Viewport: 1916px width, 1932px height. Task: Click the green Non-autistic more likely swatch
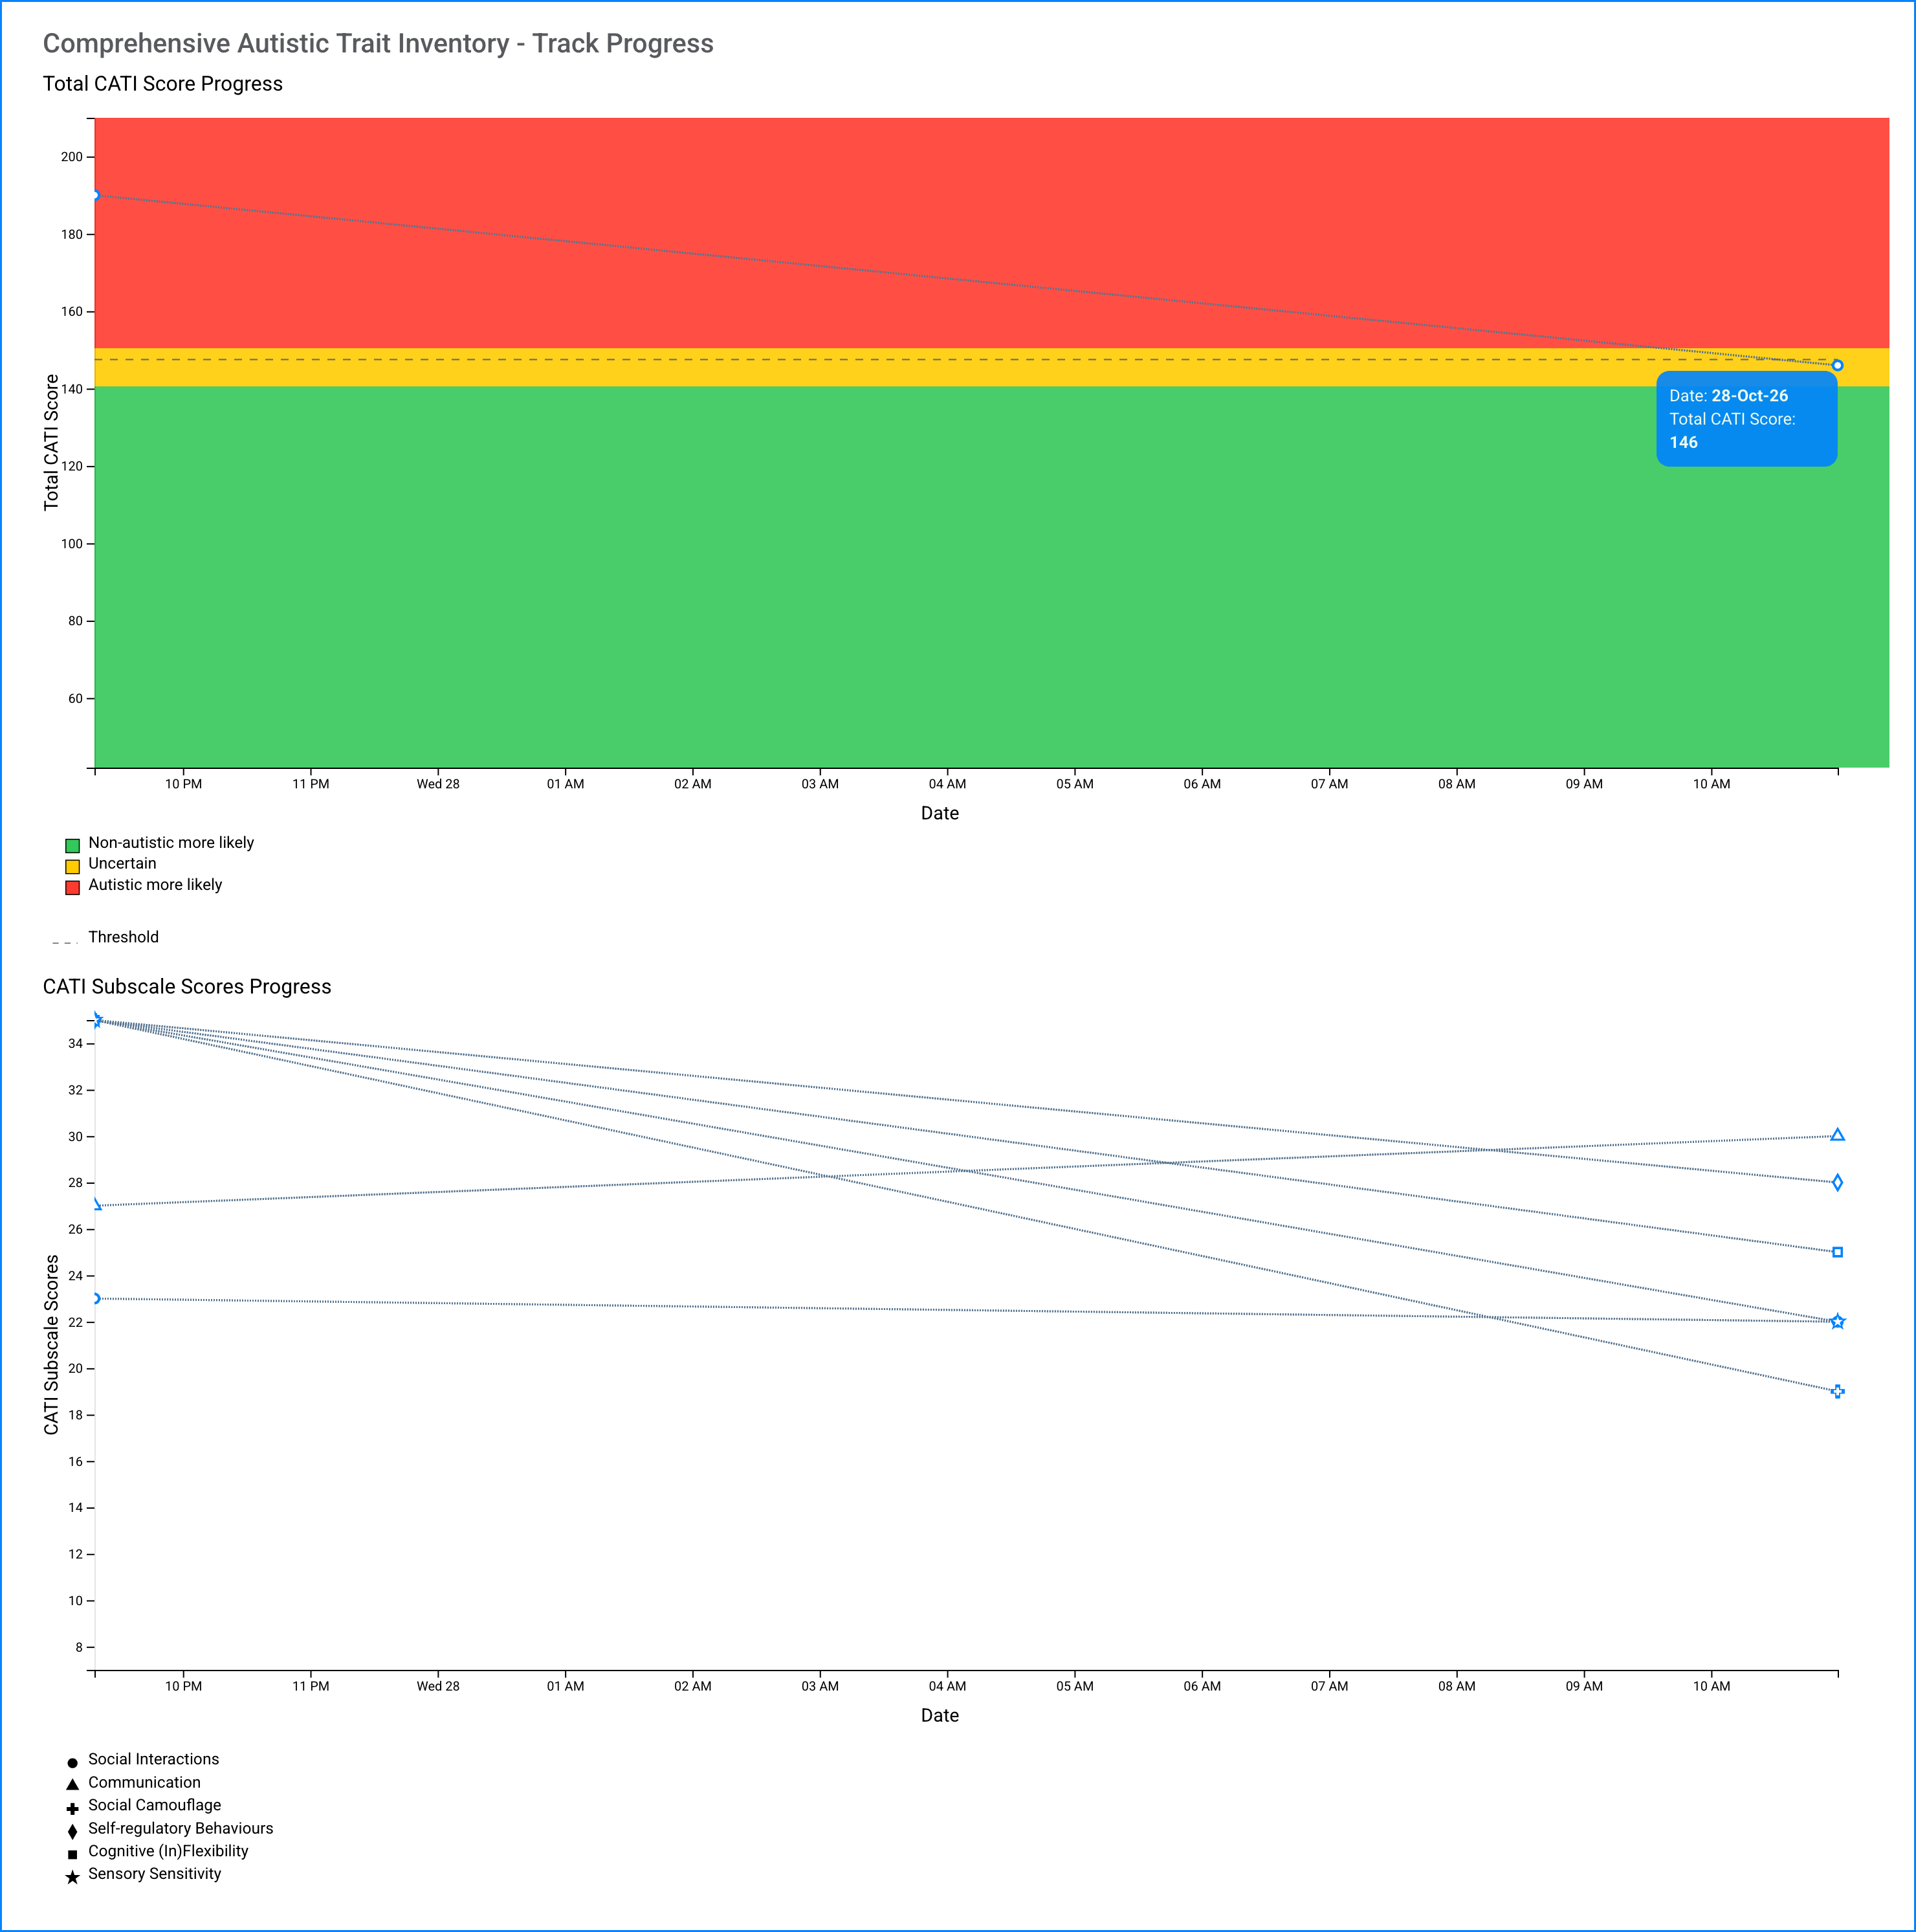(x=72, y=845)
